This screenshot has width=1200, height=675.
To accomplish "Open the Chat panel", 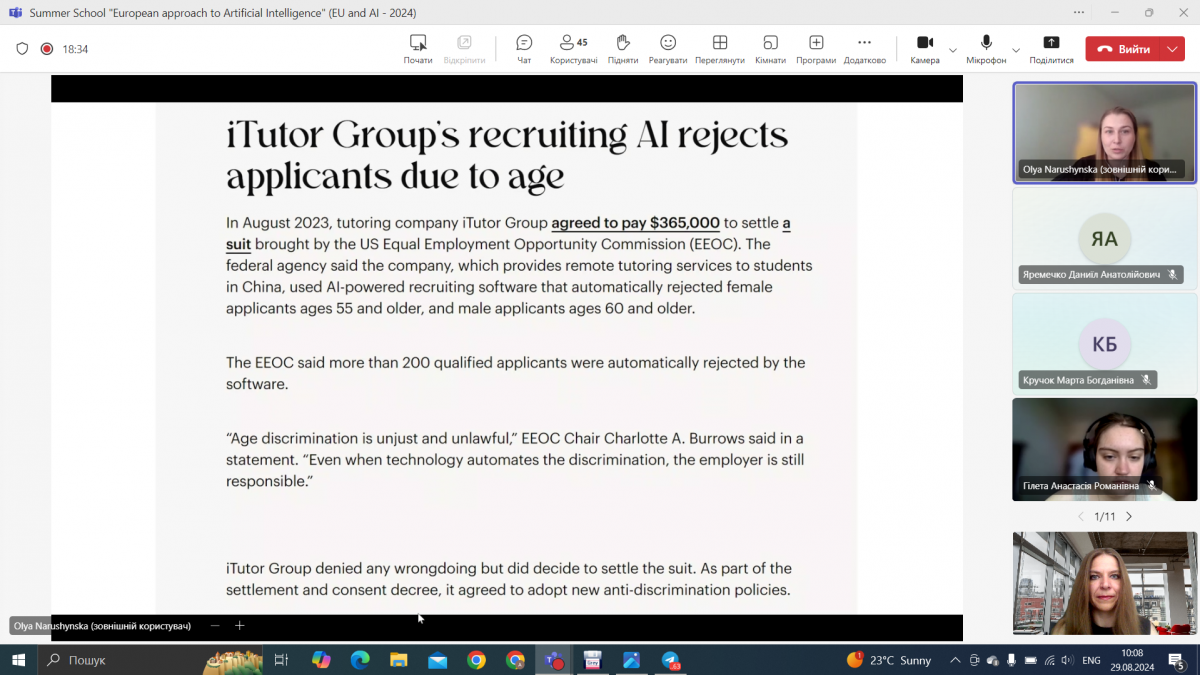I will click(x=524, y=48).
